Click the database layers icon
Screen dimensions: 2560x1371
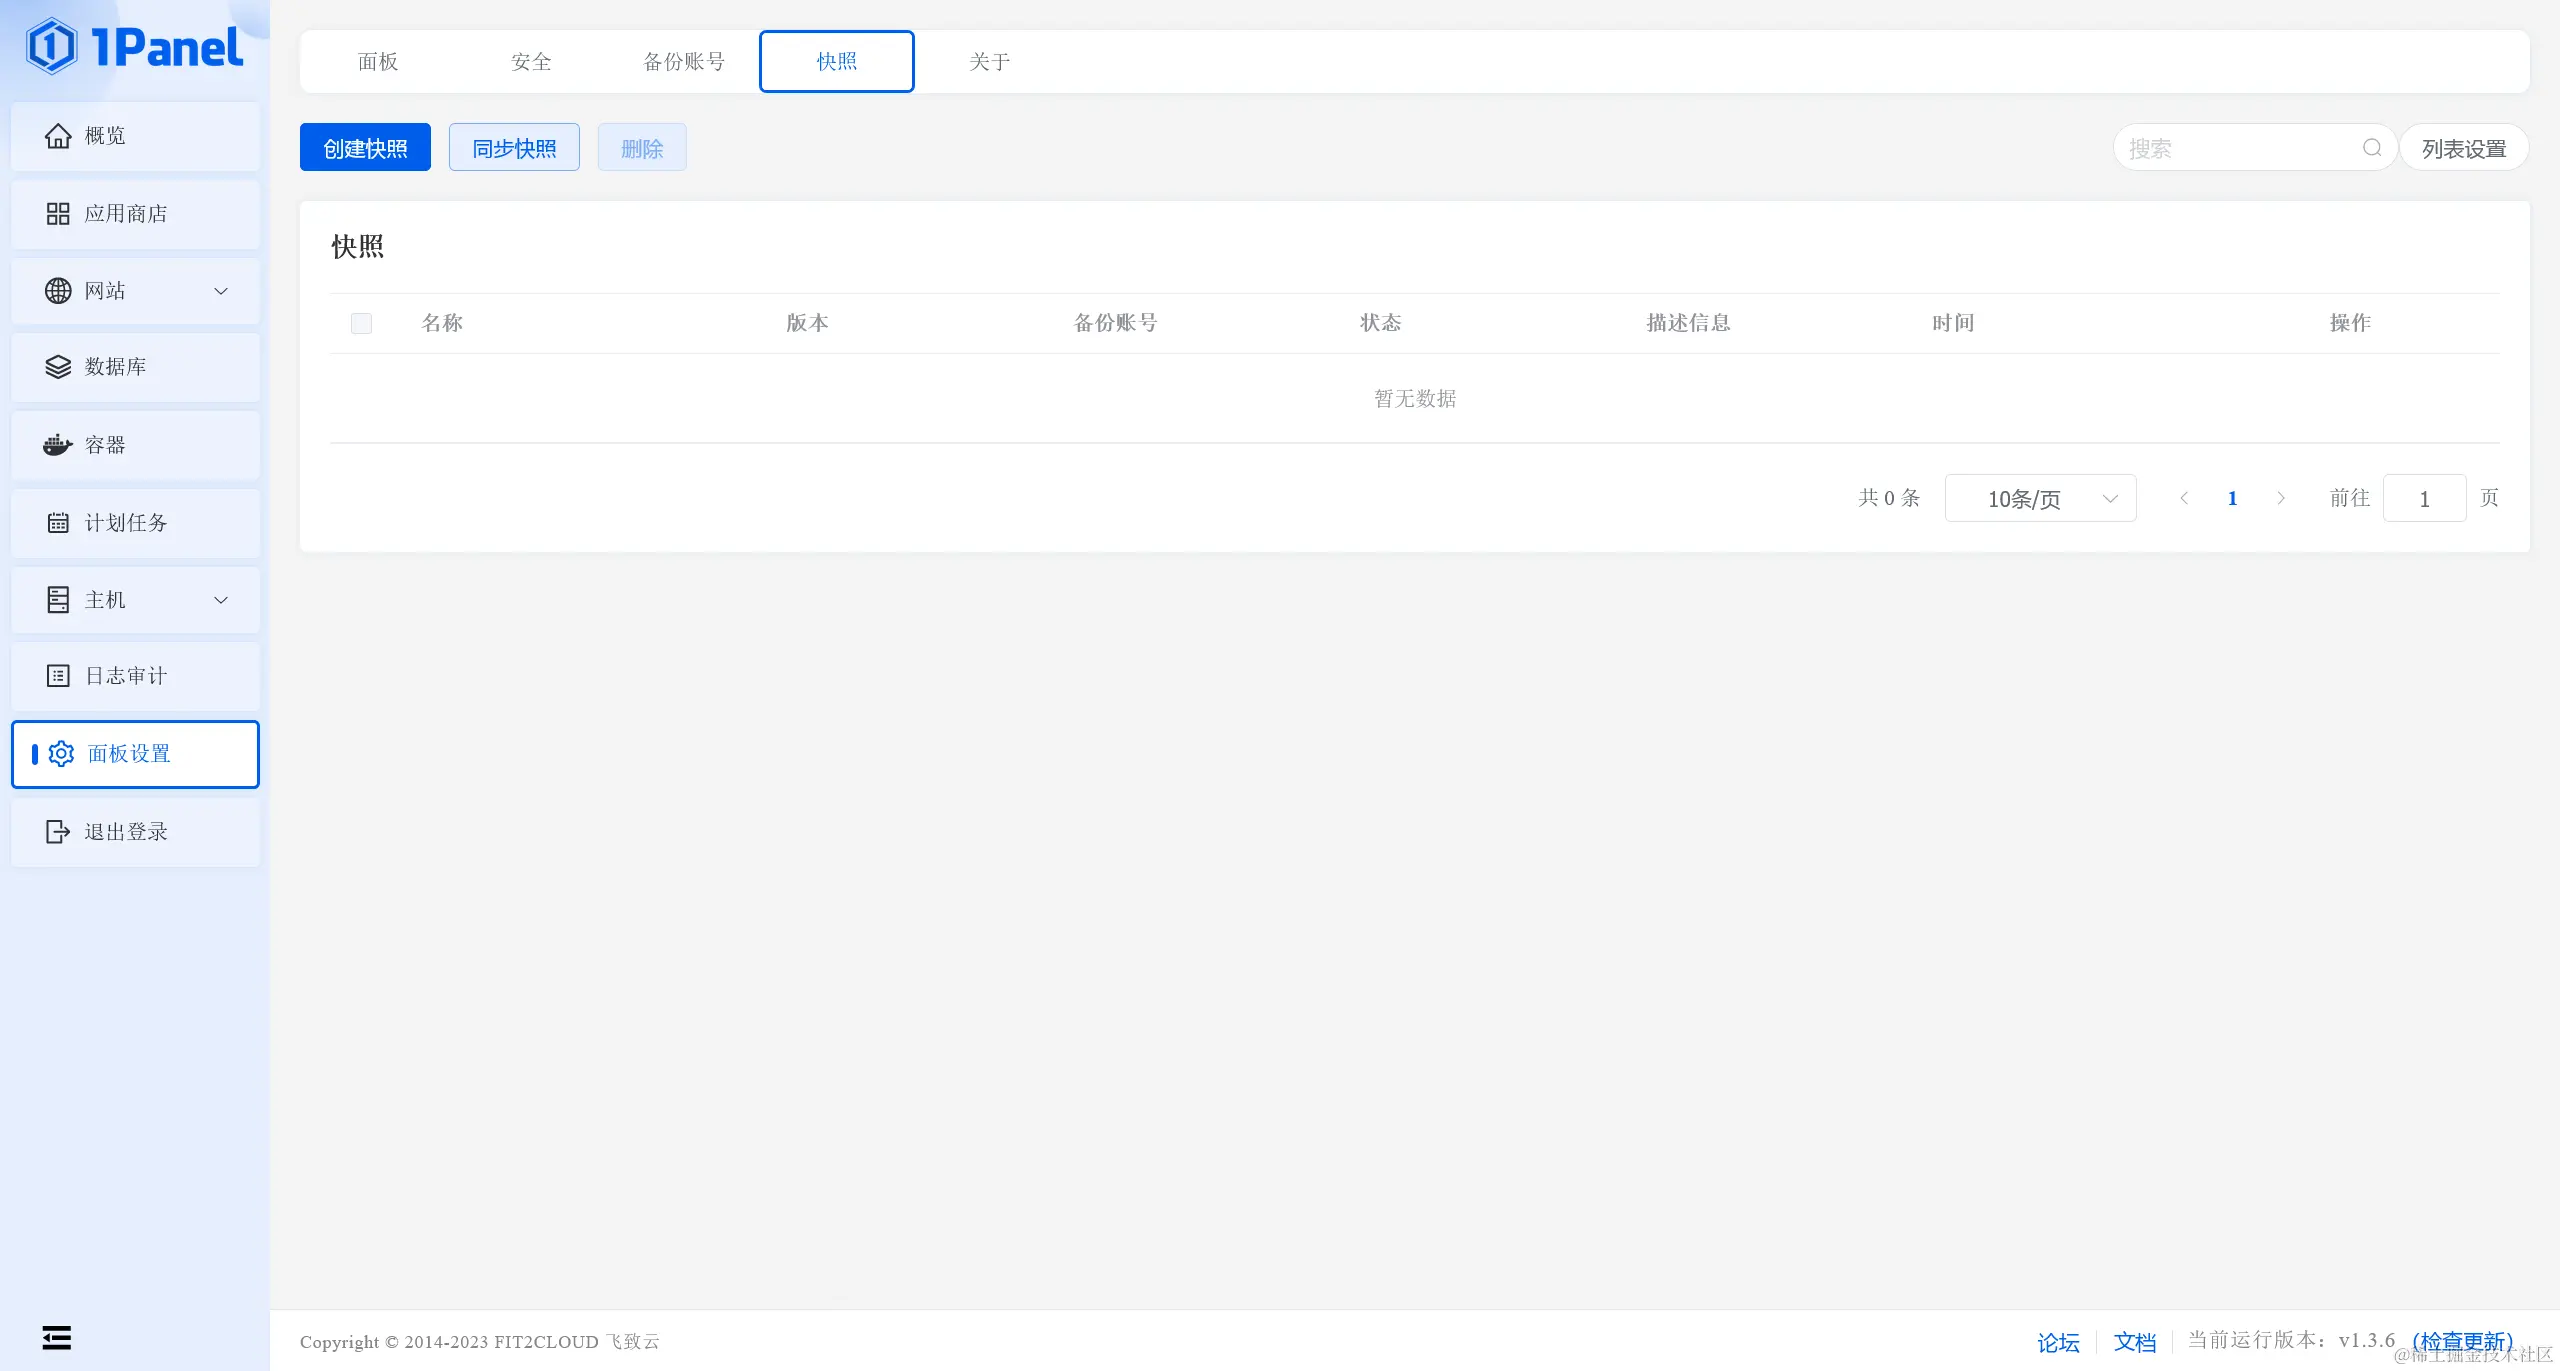click(x=58, y=367)
